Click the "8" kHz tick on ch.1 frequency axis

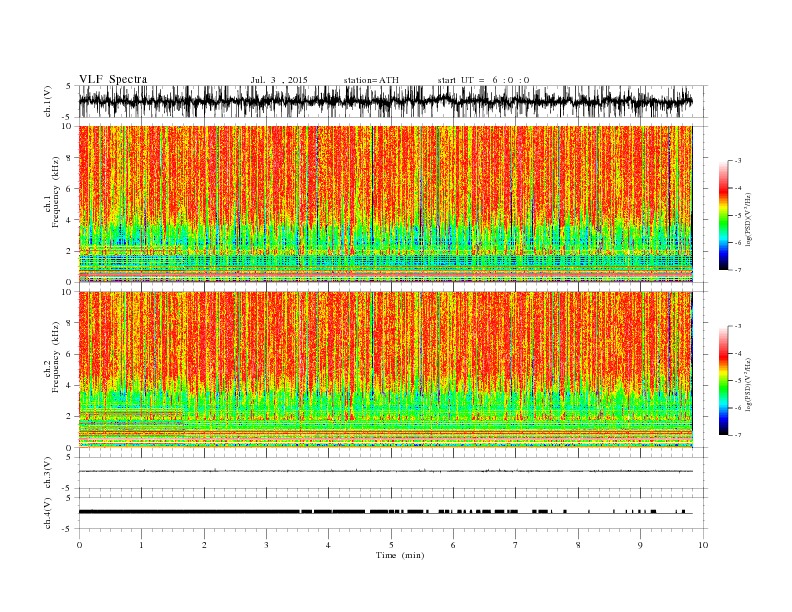pyautogui.click(x=70, y=158)
